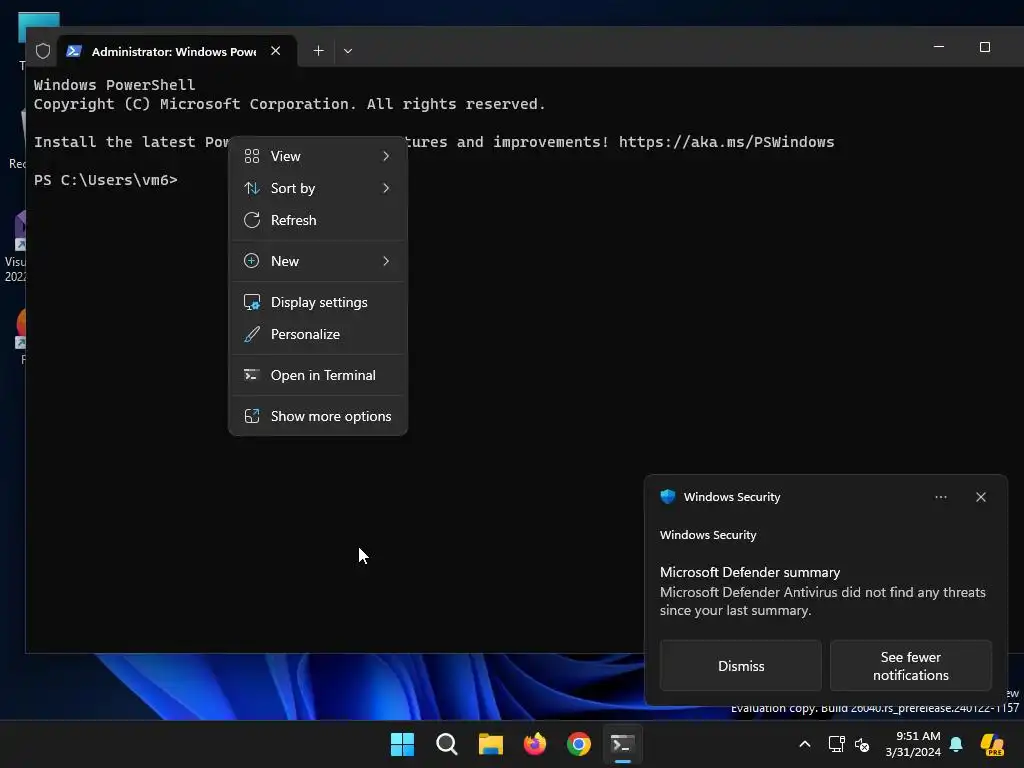This screenshot has height=768, width=1024.
Task: Expand the Sort by chevron arrow
Action: pyautogui.click(x=386, y=188)
